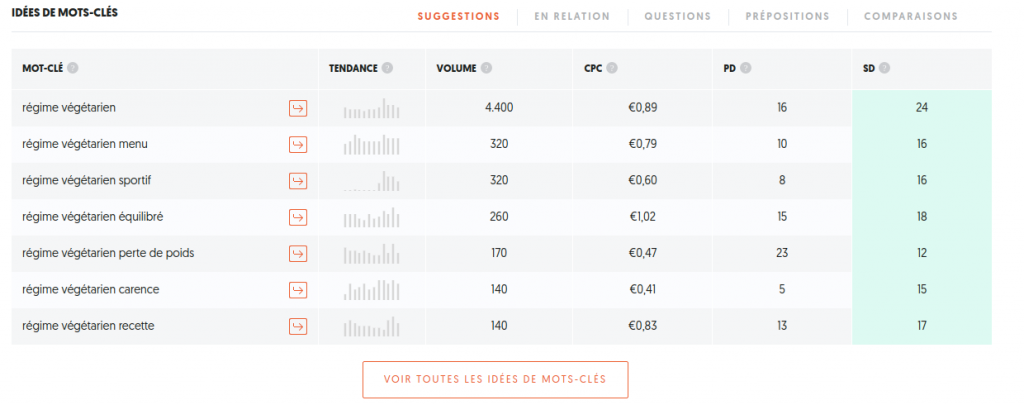Open arrow icon for 'régime végétarien équilibré'
This screenshot has height=405, width=1024.
tap(298, 217)
